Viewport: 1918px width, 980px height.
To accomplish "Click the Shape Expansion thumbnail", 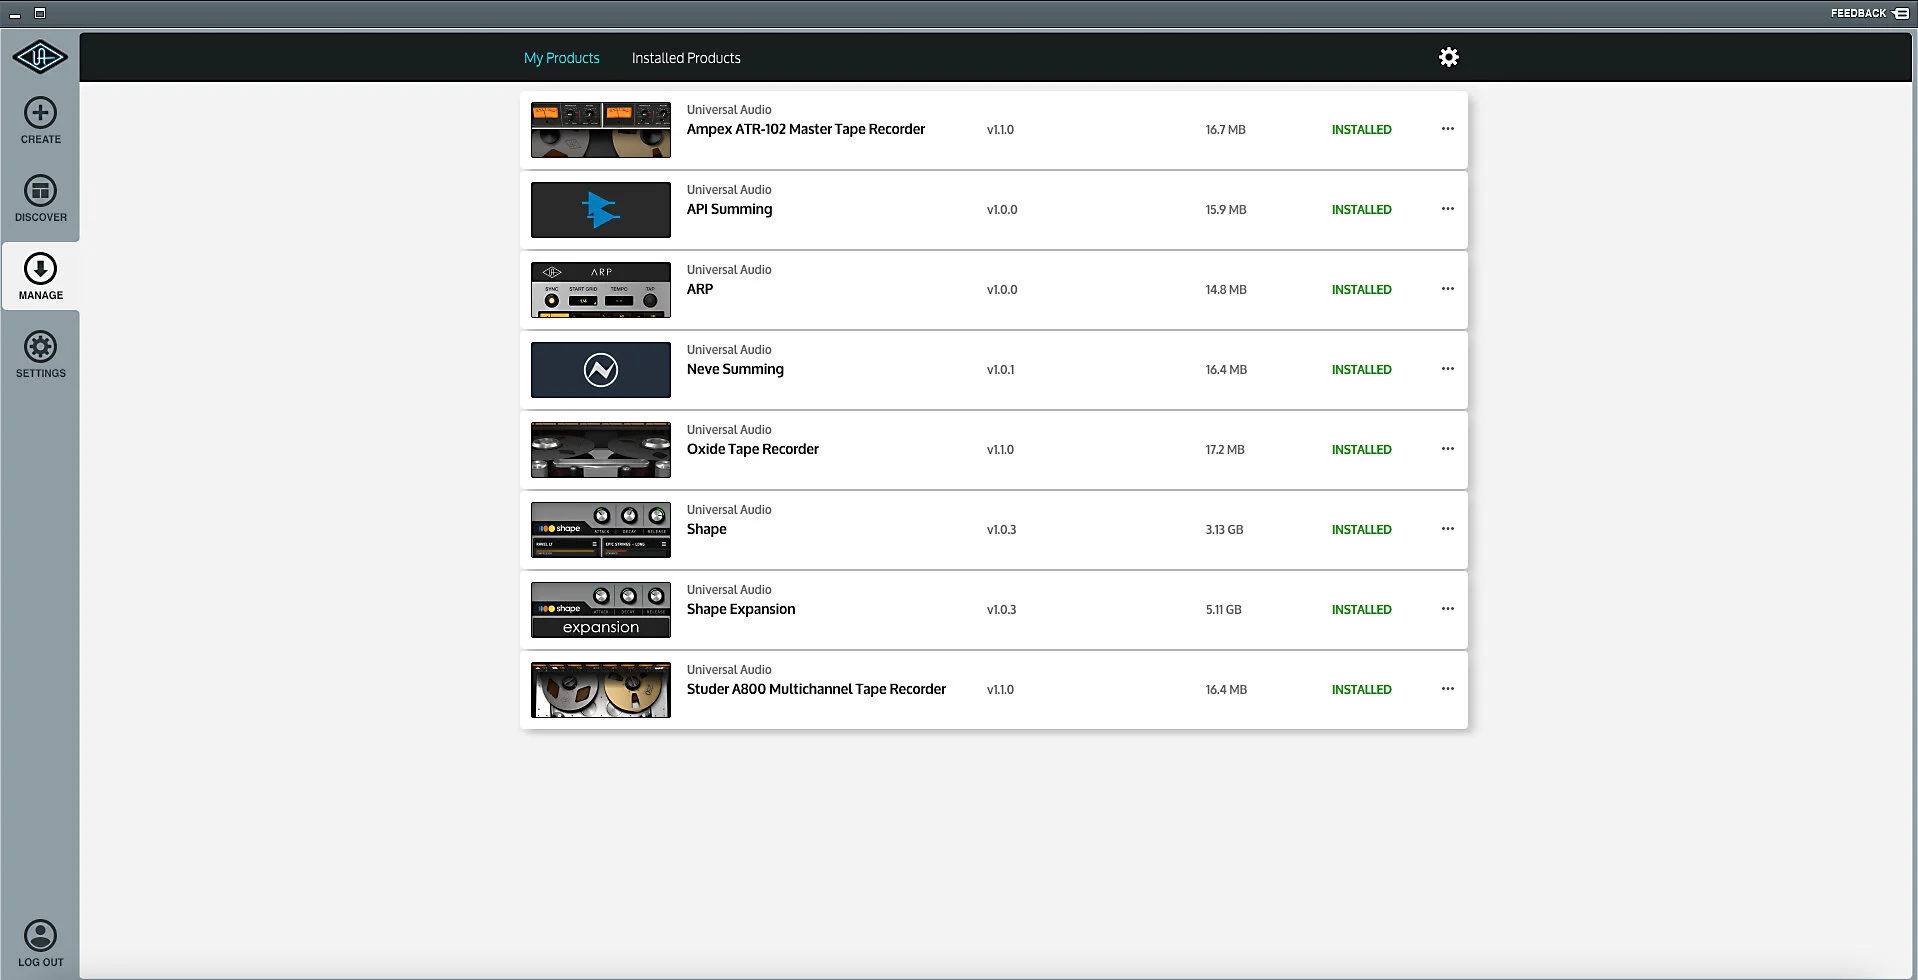I will coord(601,610).
